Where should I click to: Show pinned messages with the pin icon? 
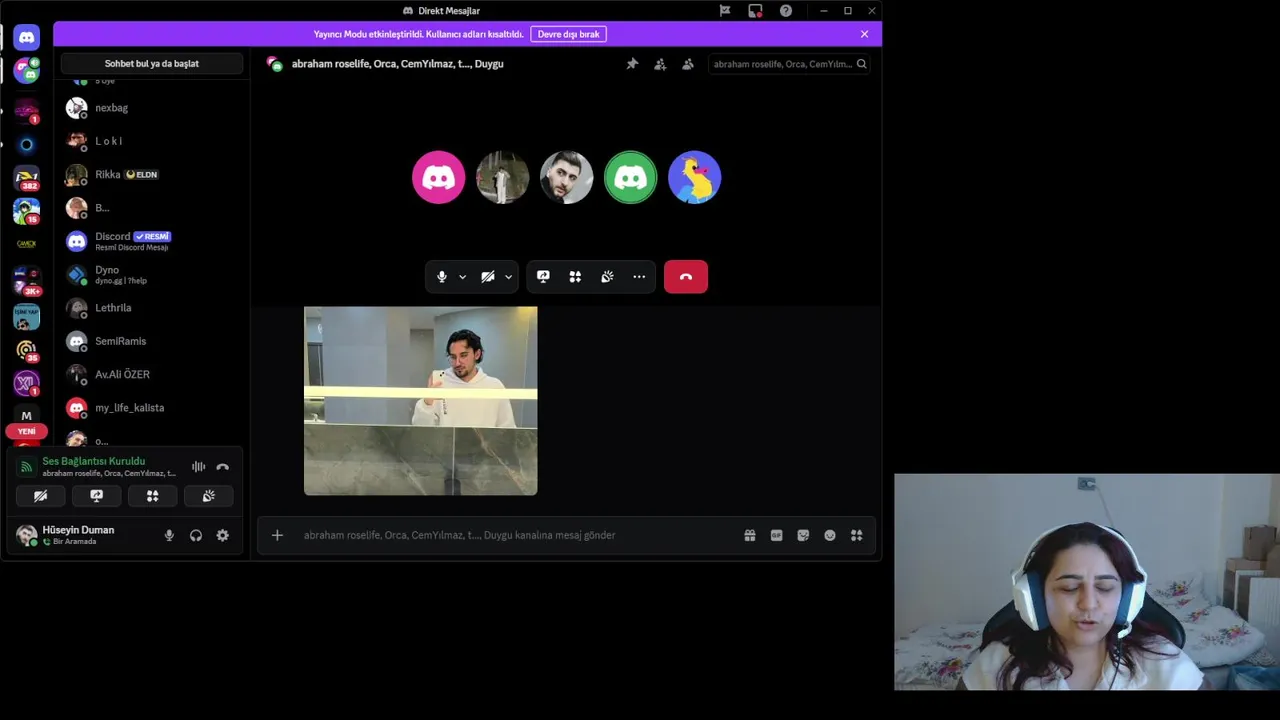(632, 64)
